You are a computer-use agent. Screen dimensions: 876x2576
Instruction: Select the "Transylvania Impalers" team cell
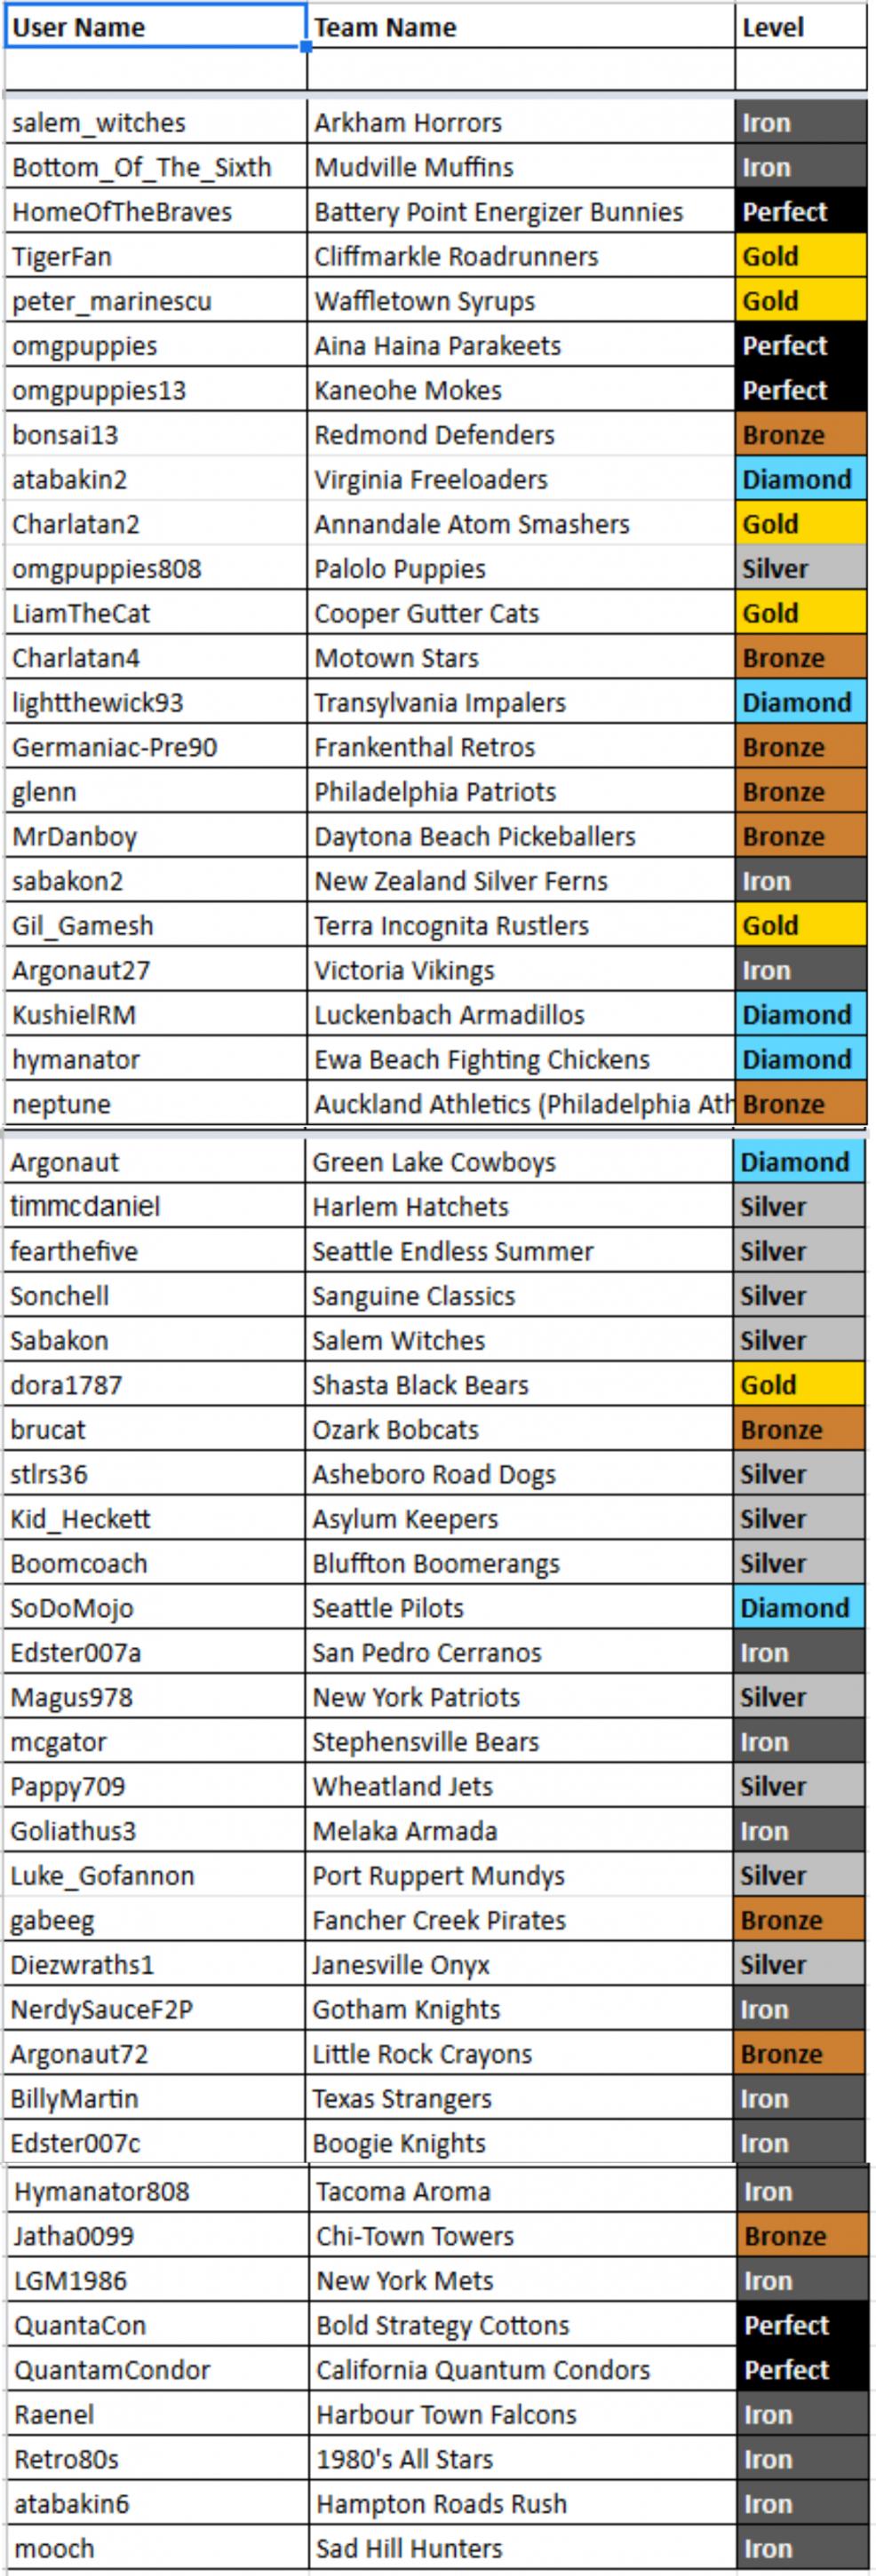(x=520, y=703)
